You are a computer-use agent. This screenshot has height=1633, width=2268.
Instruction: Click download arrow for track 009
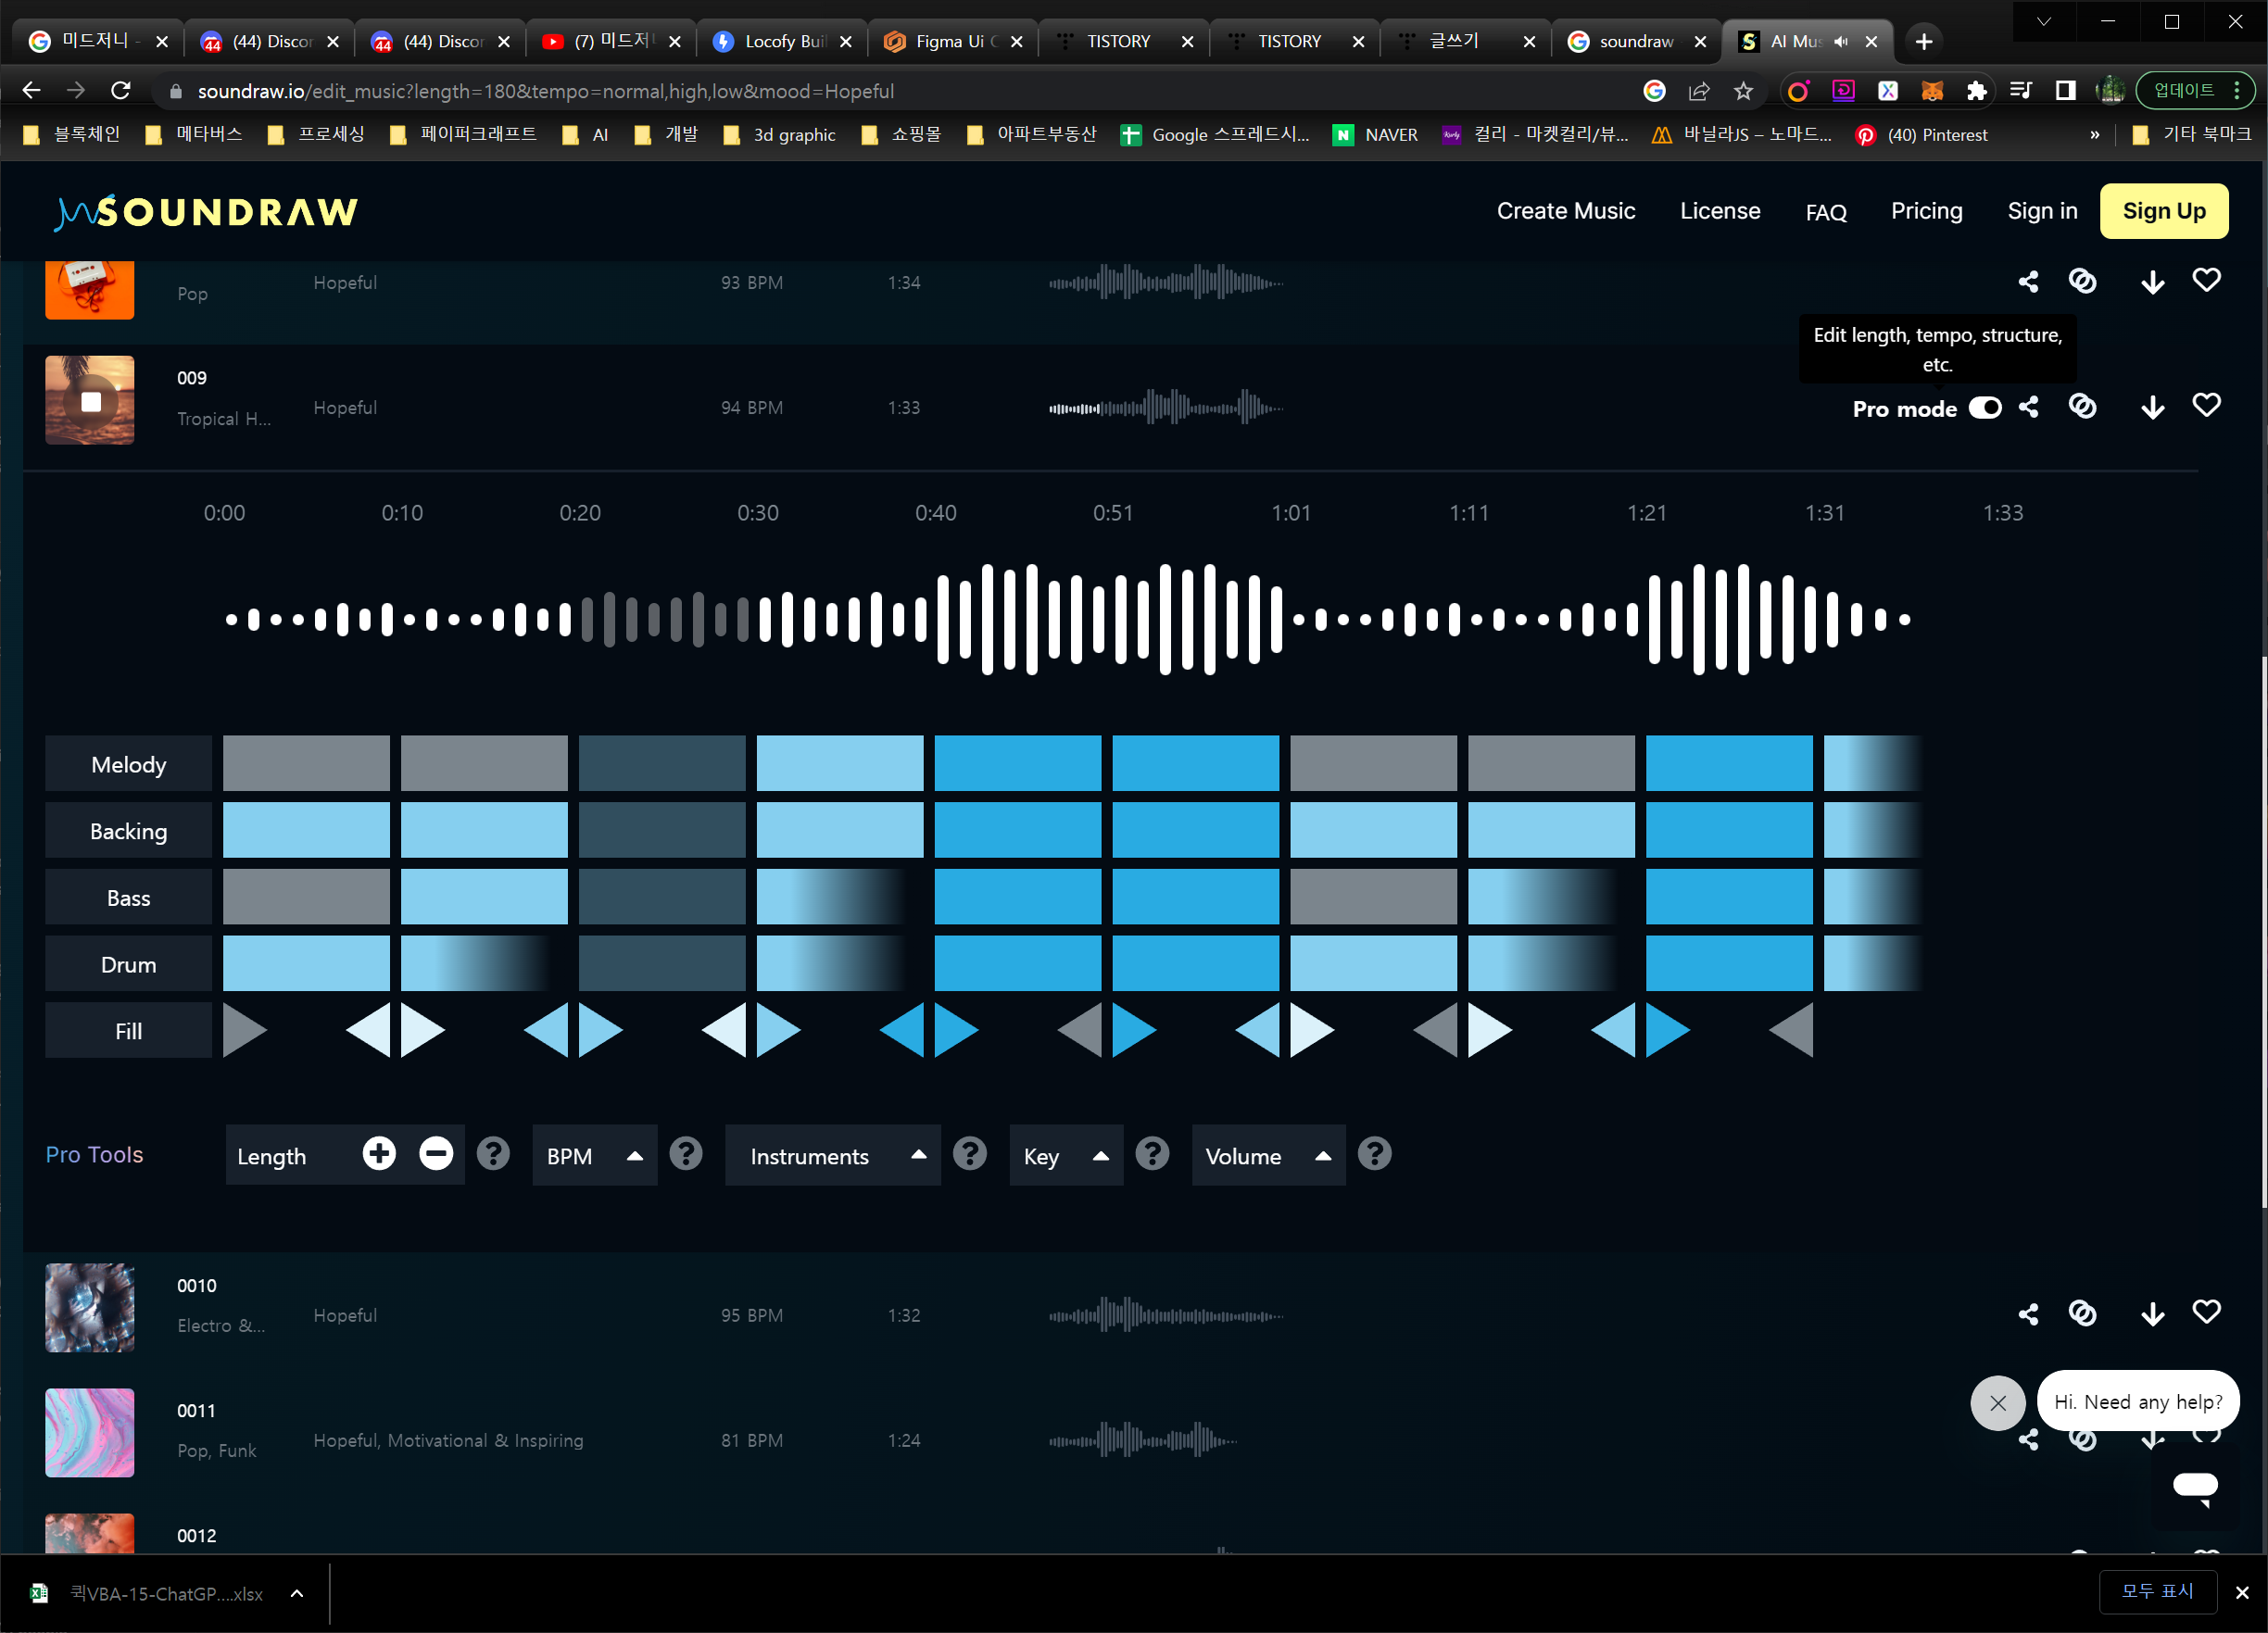tap(2152, 407)
